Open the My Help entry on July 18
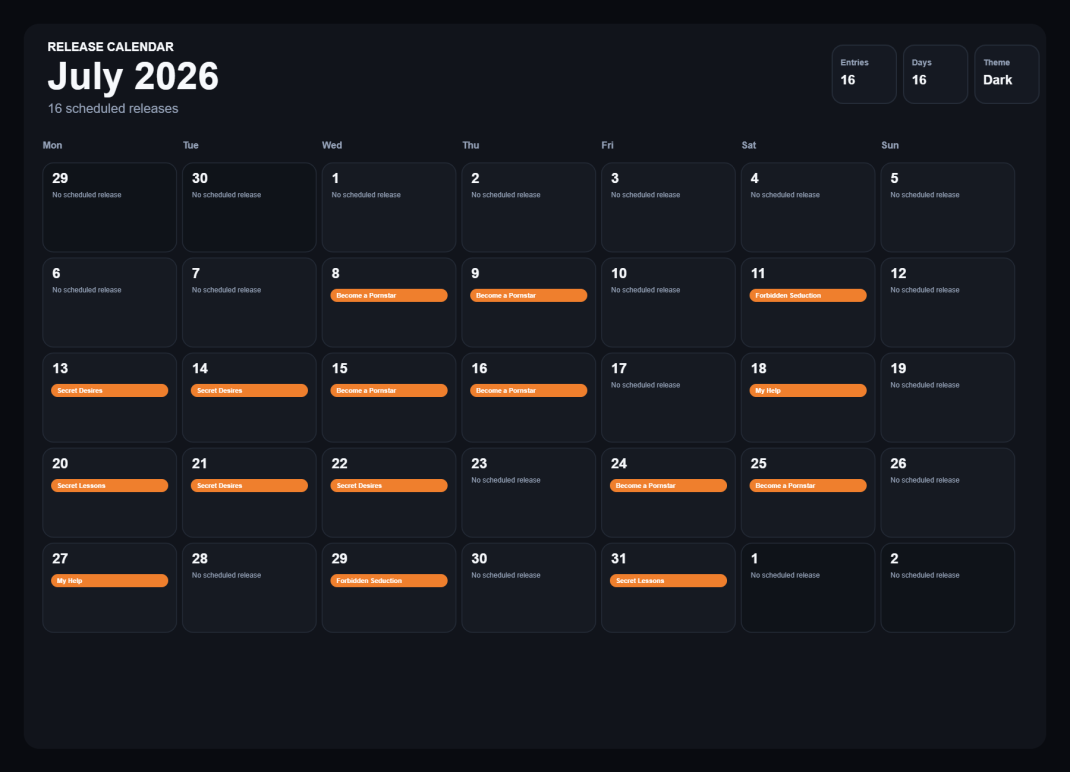This screenshot has width=1070, height=772. tap(808, 390)
